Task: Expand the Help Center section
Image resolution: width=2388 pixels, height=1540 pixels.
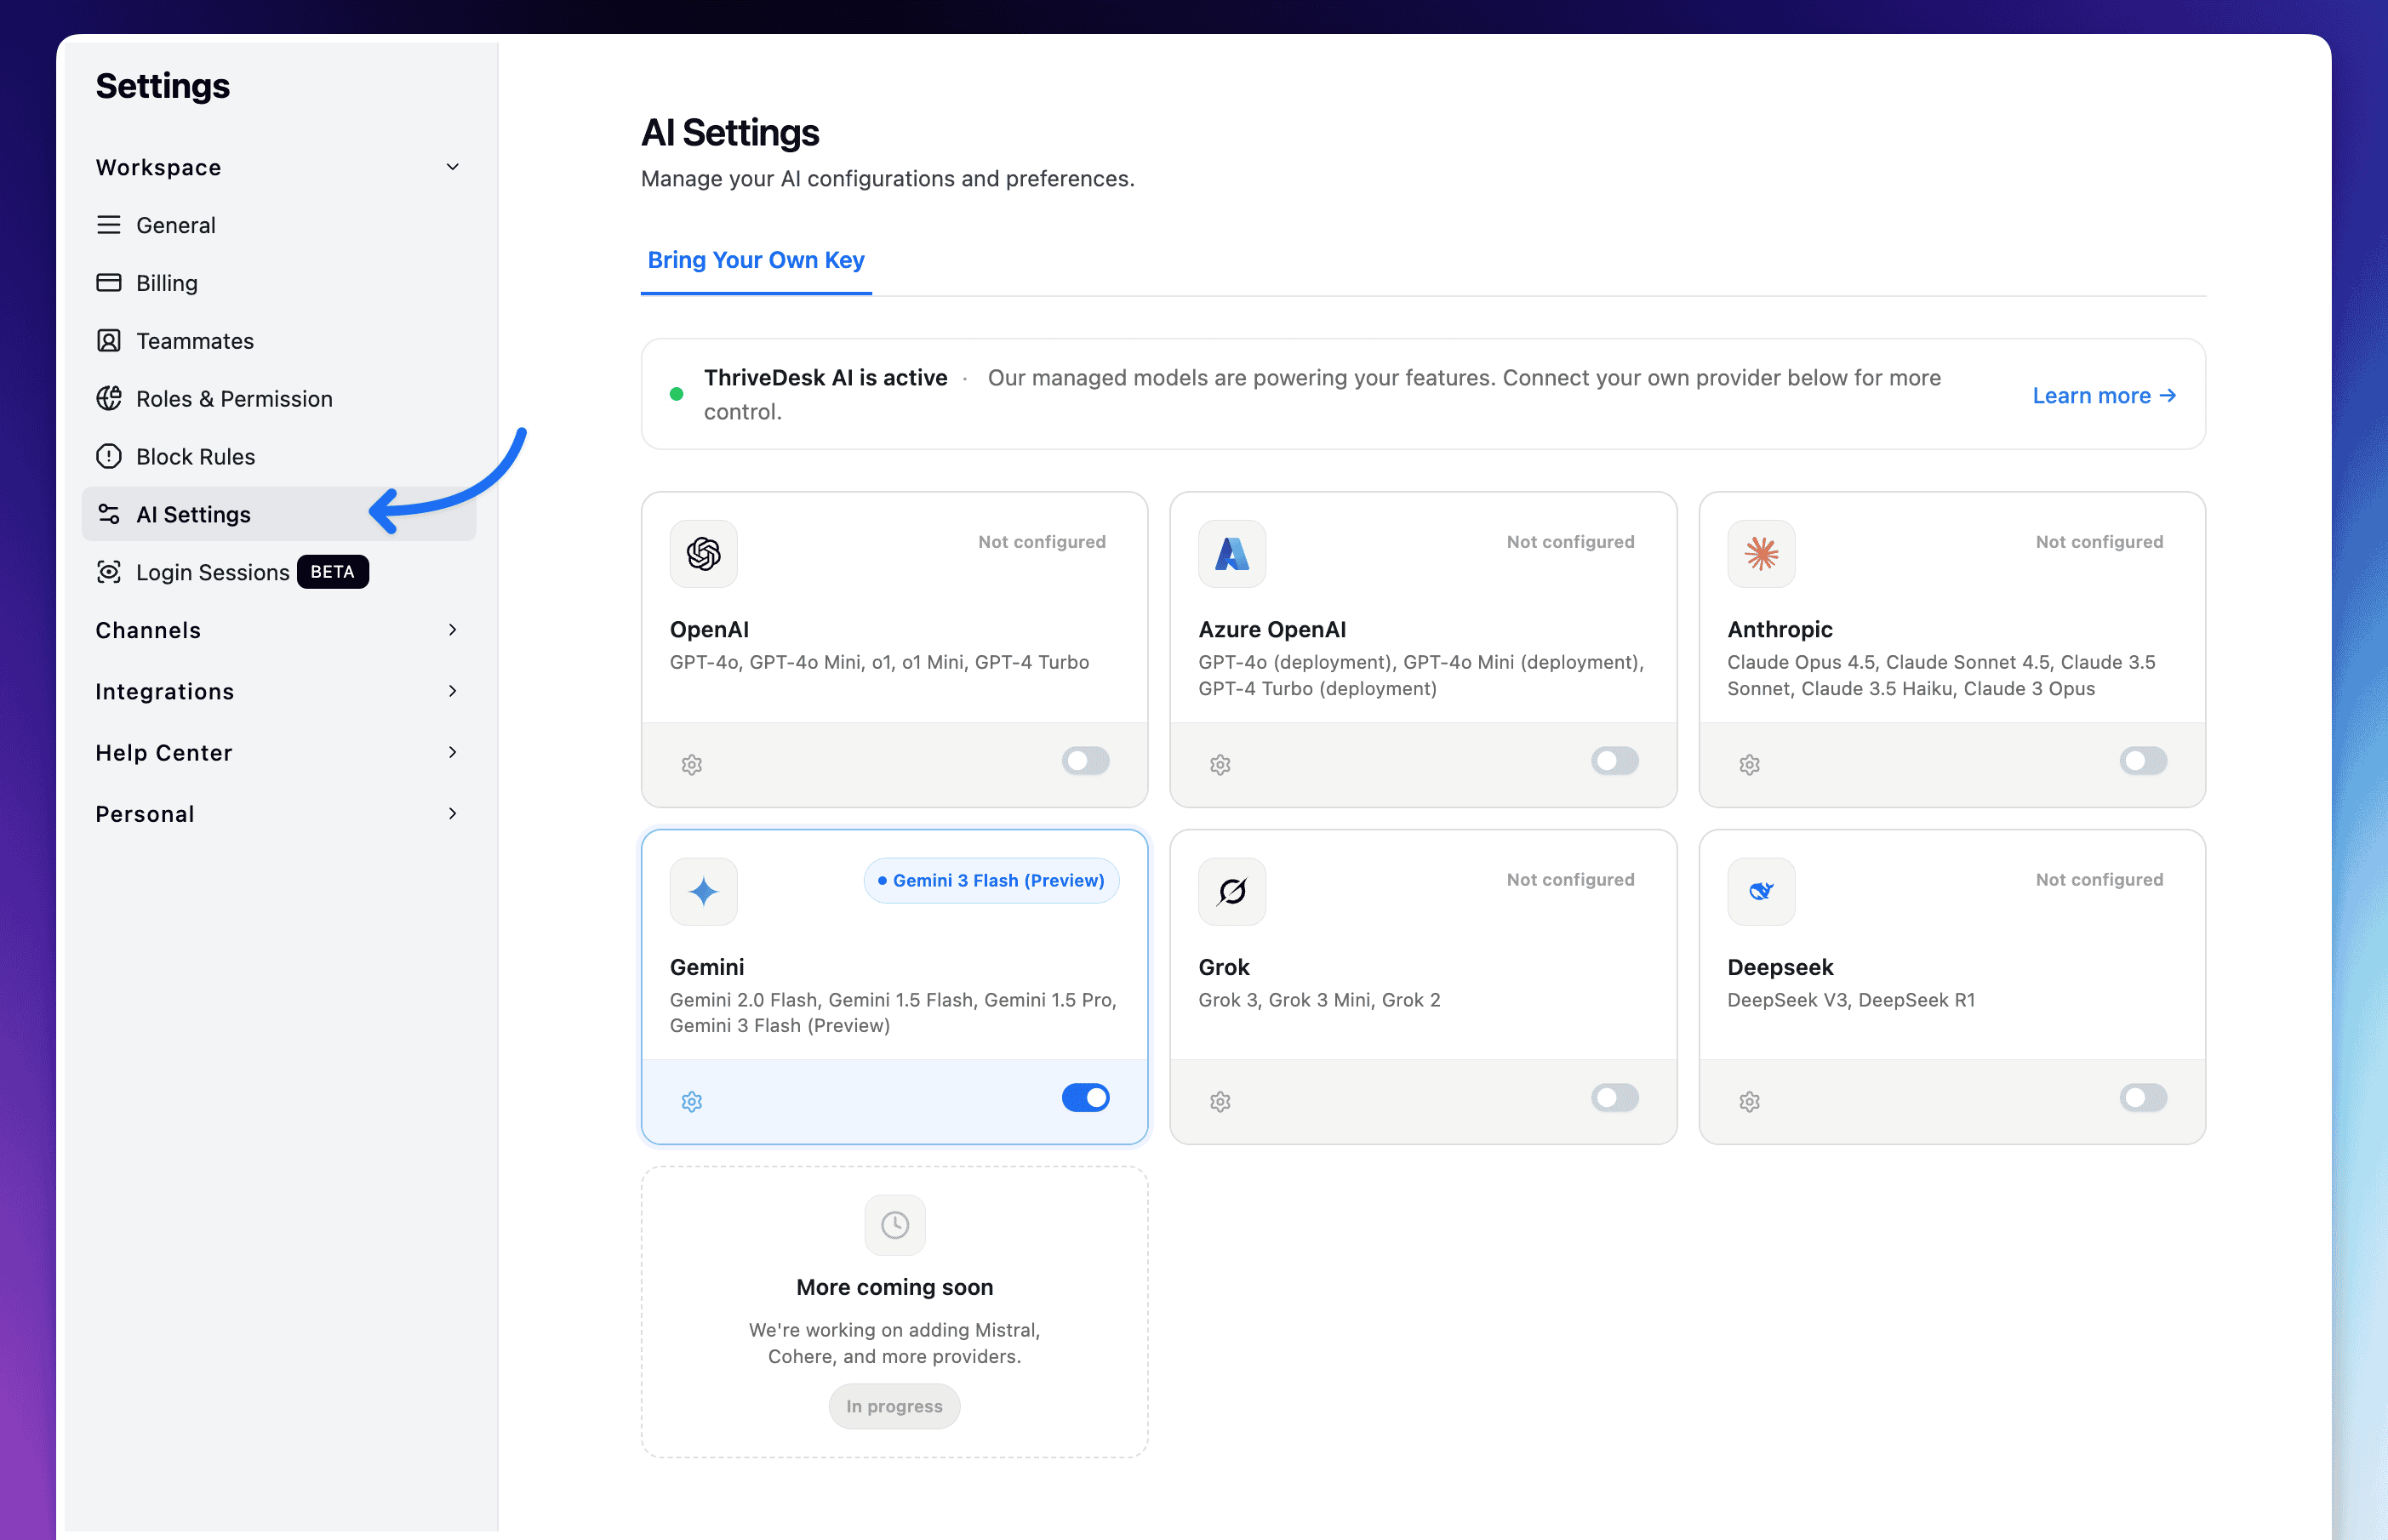Action: 278,753
